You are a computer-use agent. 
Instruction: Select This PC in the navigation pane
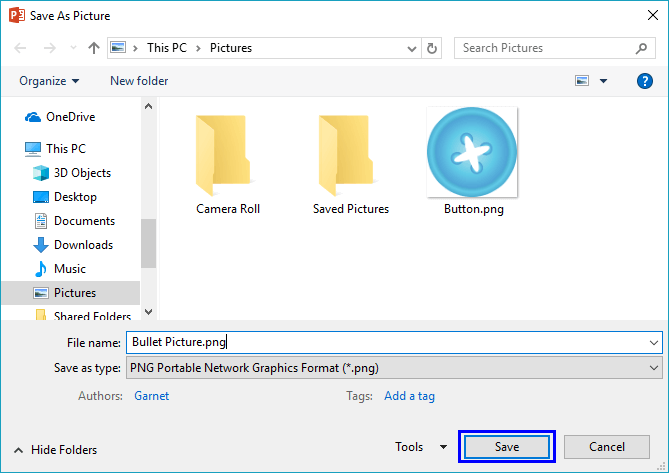tap(55, 148)
